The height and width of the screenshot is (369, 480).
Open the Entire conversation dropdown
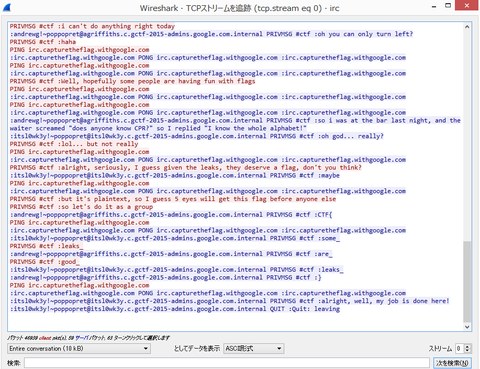click(79, 349)
